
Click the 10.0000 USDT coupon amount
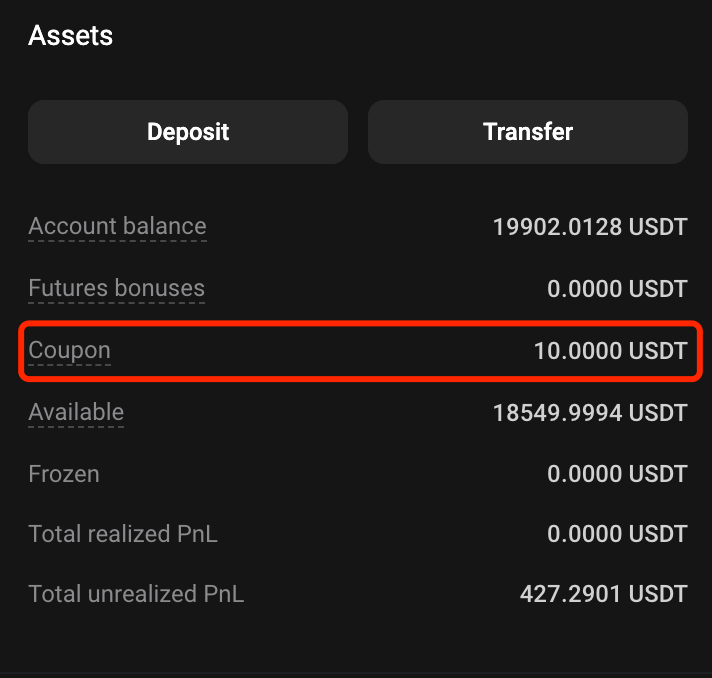610,351
